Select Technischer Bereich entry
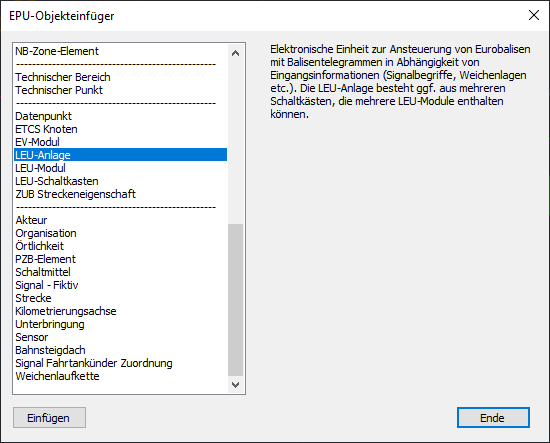 [x=121, y=77]
